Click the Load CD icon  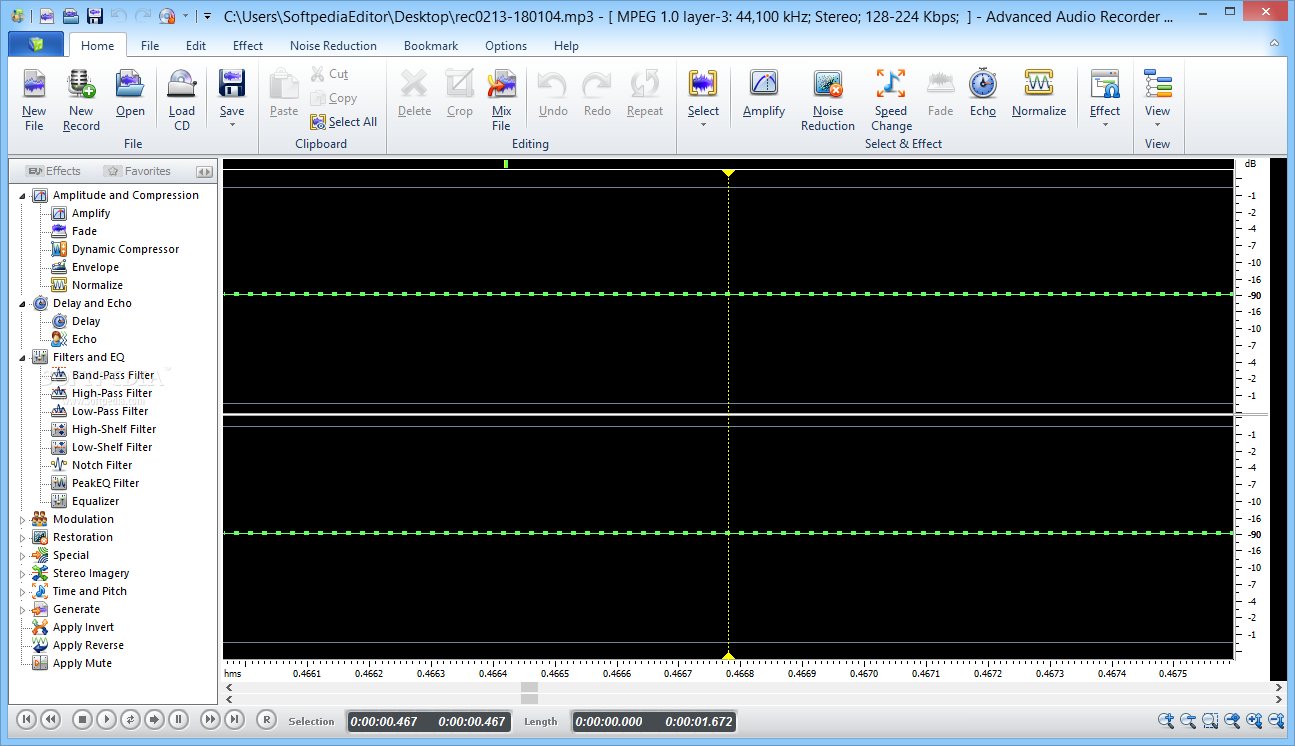(x=182, y=84)
